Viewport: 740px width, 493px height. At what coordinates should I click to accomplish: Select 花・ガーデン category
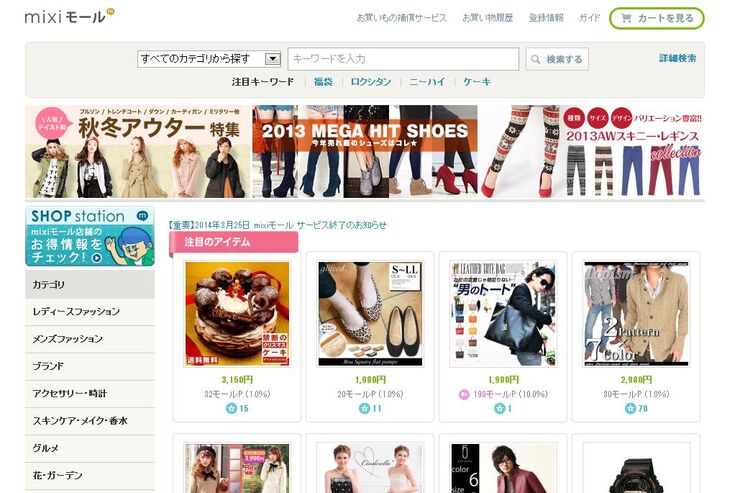(x=90, y=476)
